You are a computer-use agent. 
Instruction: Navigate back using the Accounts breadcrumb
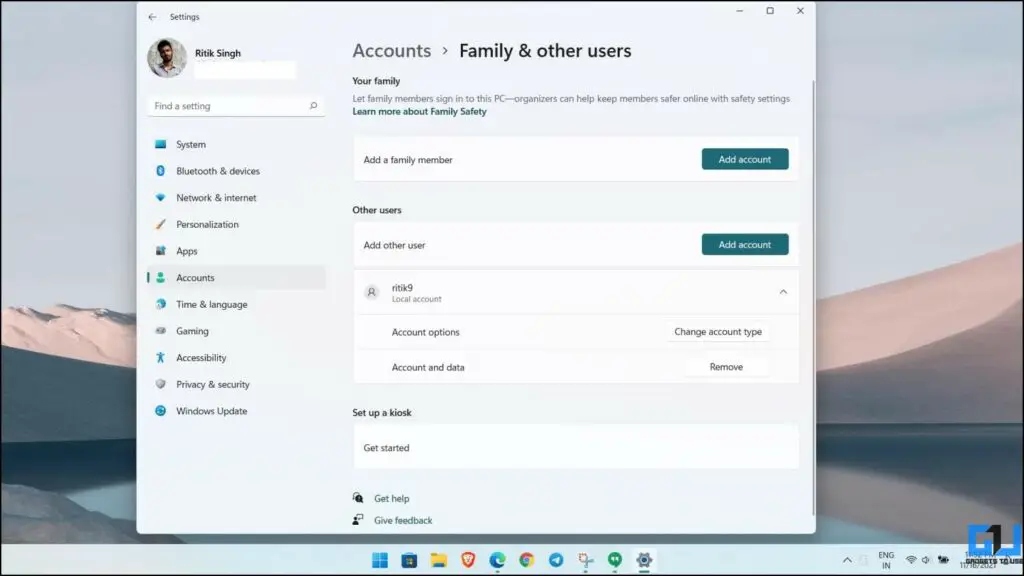point(392,50)
